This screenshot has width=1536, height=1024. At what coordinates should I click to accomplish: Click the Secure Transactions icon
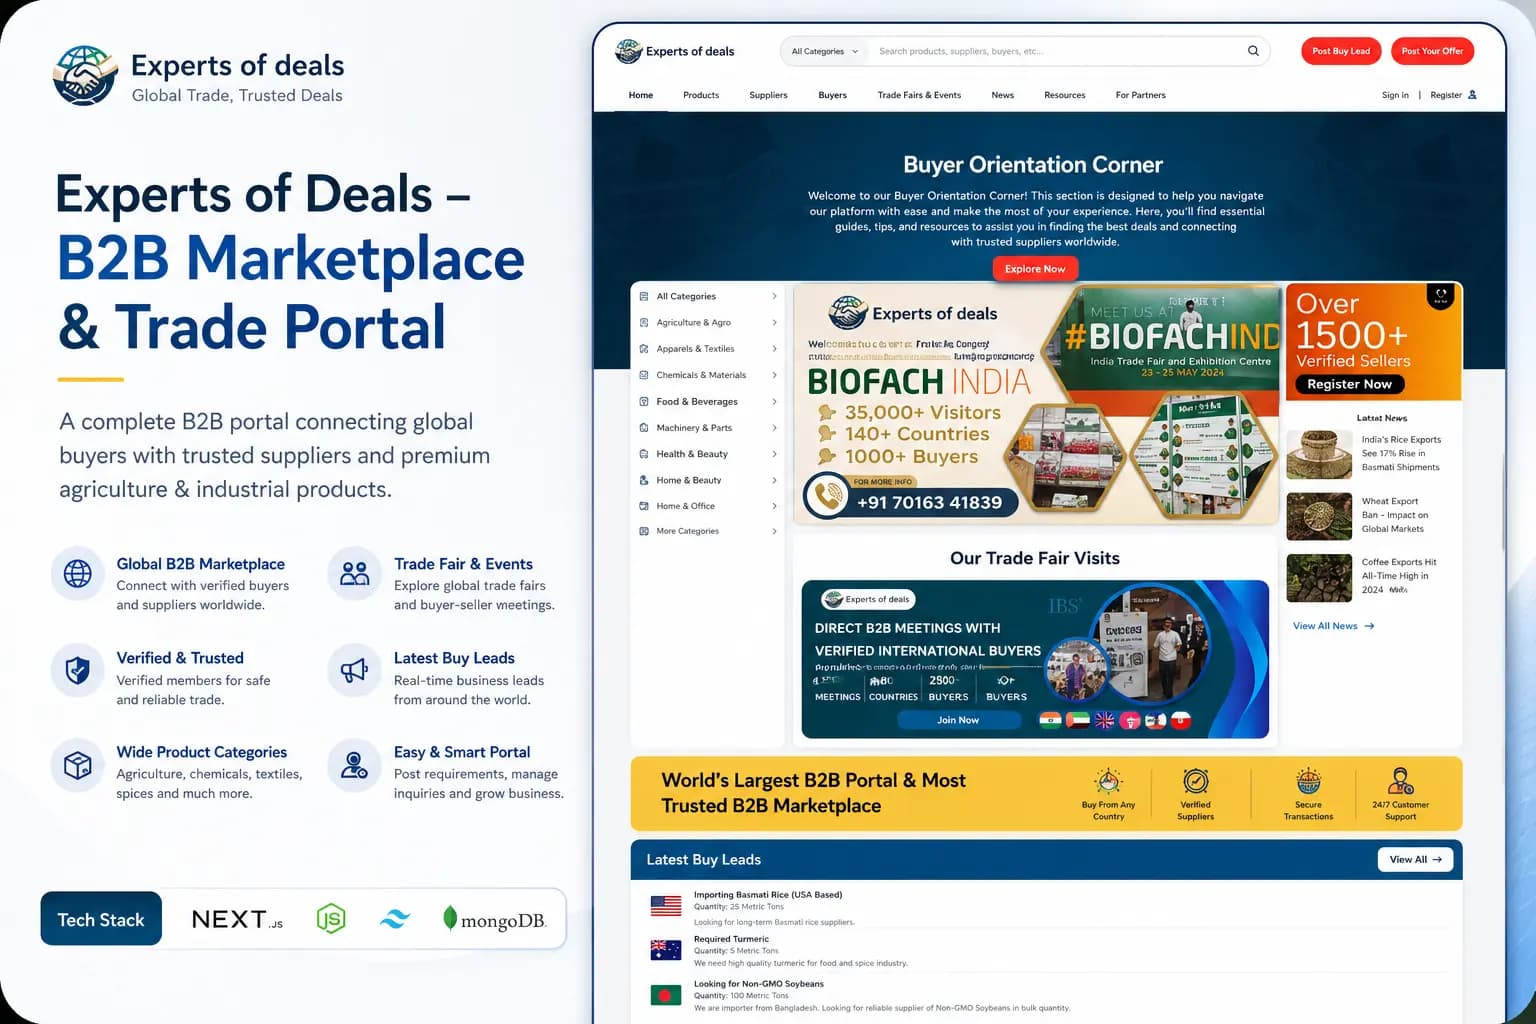pos(1308,780)
